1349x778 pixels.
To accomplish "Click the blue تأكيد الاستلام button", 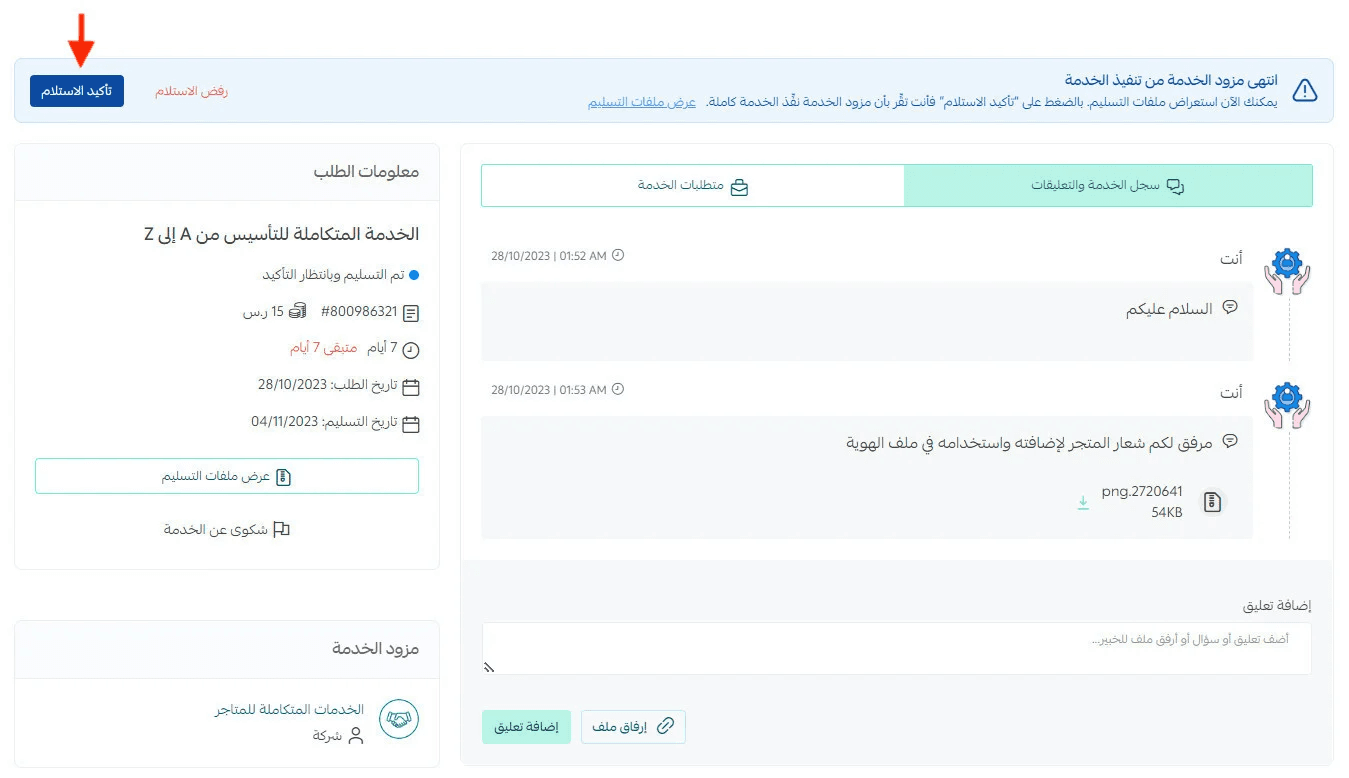I will (x=77, y=91).
